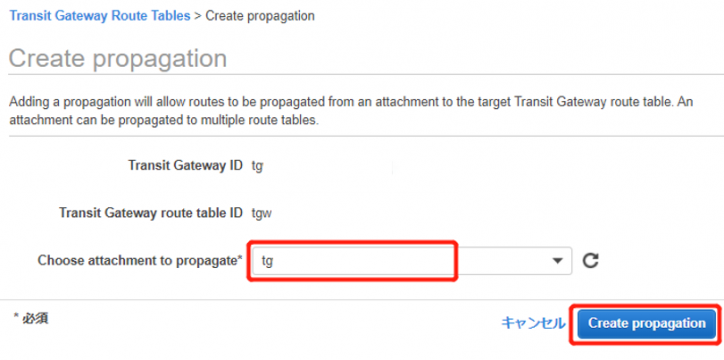The image size is (724, 360).
Task: Click the propagation description paragraph text
Action: pos(351,111)
